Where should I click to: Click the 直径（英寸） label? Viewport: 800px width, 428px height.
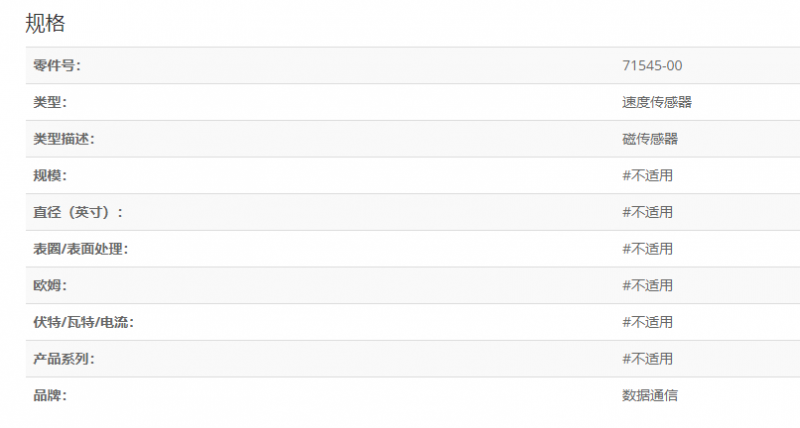click(x=78, y=212)
